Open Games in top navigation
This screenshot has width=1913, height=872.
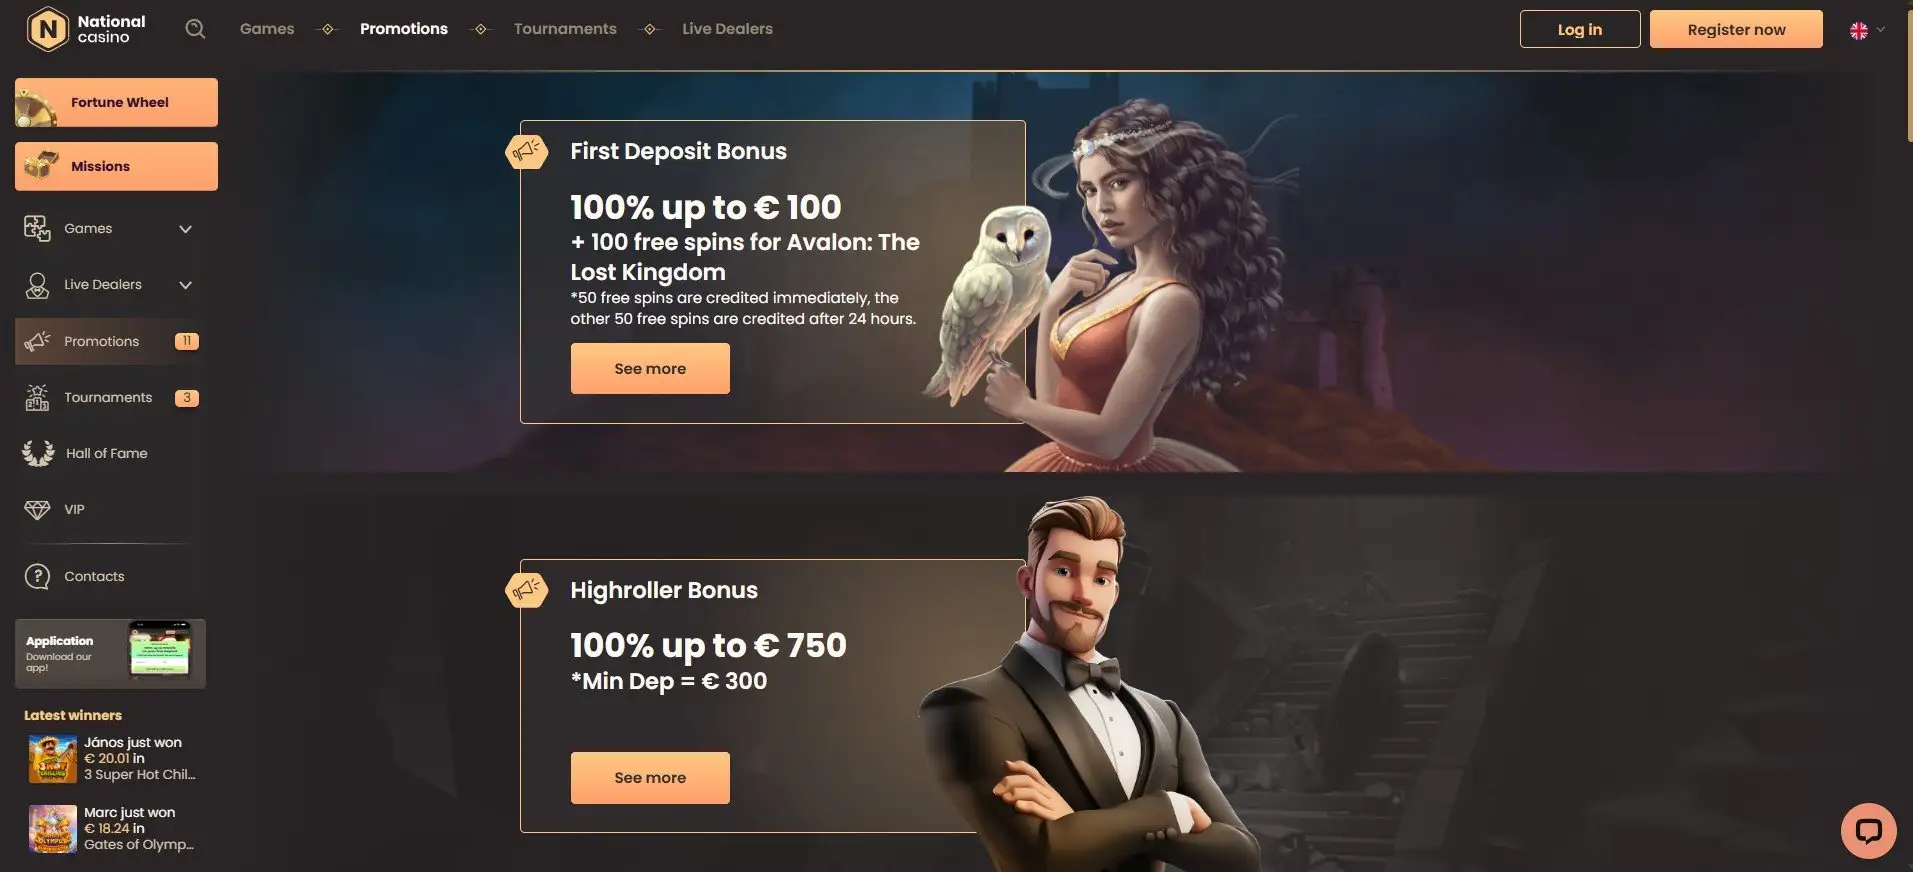[267, 29]
